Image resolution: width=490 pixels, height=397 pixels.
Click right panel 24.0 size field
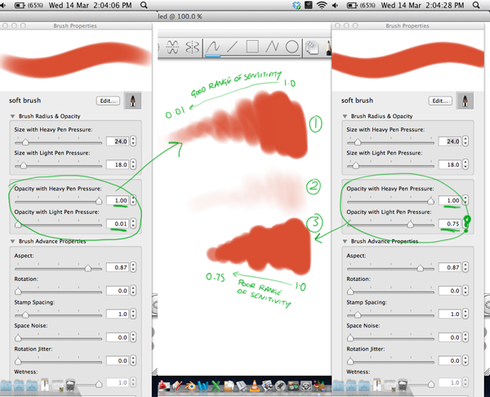pos(450,141)
